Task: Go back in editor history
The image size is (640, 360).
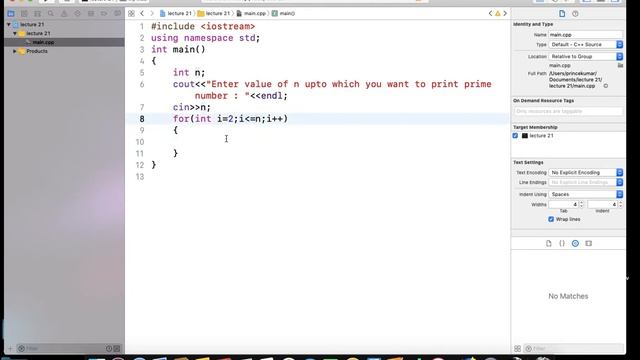Action: tap(142, 13)
